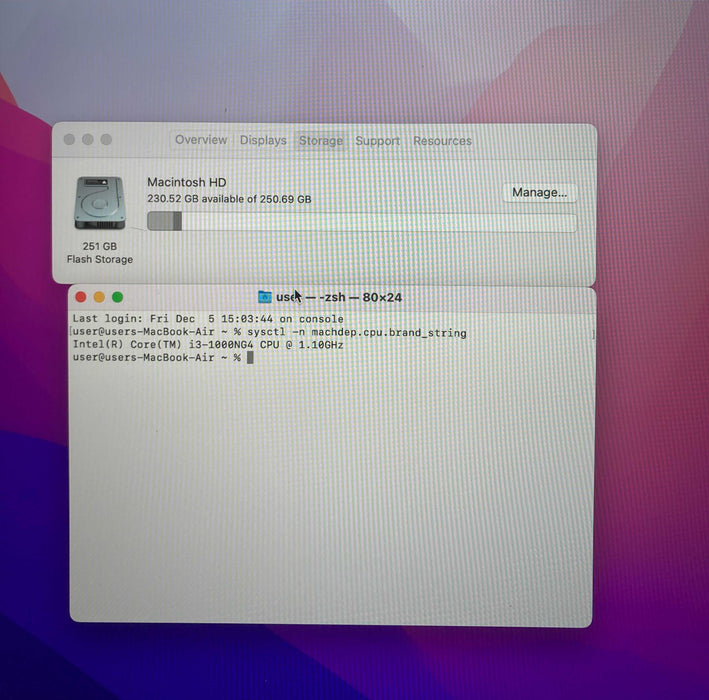Image resolution: width=709 pixels, height=700 pixels.
Task: Switch to the Overview tab
Action: (x=201, y=140)
